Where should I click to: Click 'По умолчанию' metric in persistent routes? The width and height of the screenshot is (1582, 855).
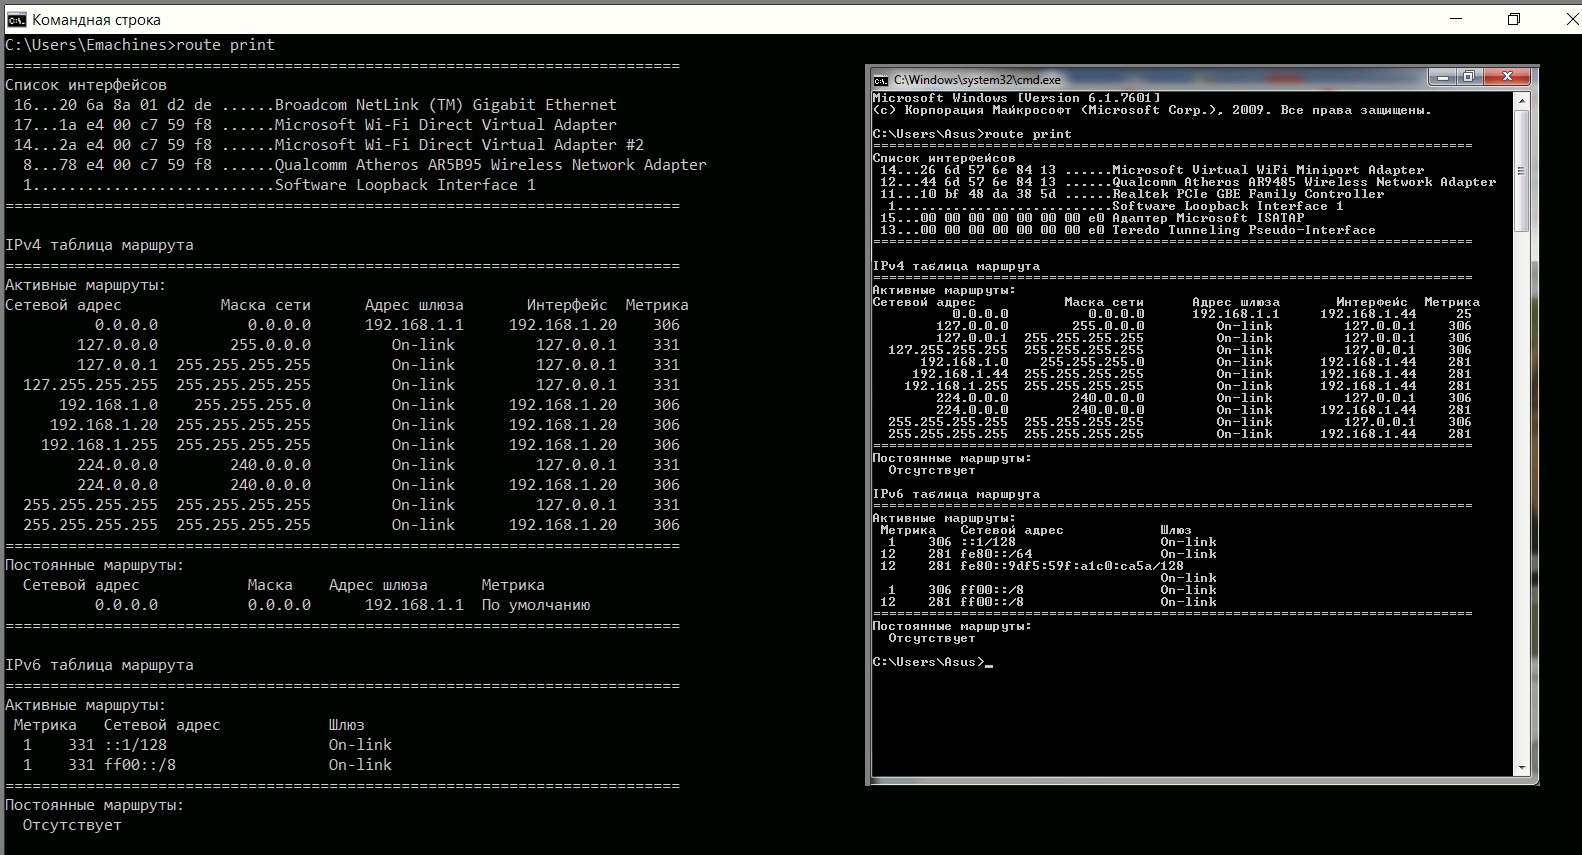click(x=536, y=605)
